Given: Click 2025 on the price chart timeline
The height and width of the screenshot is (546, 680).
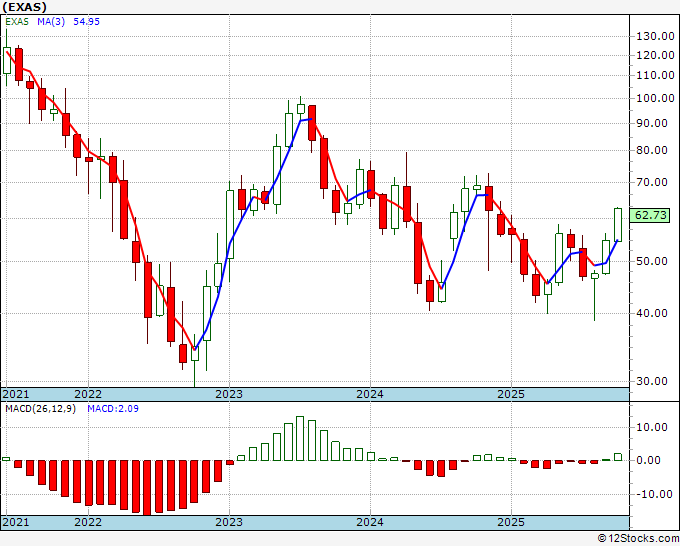Looking at the screenshot, I should [x=511, y=394].
